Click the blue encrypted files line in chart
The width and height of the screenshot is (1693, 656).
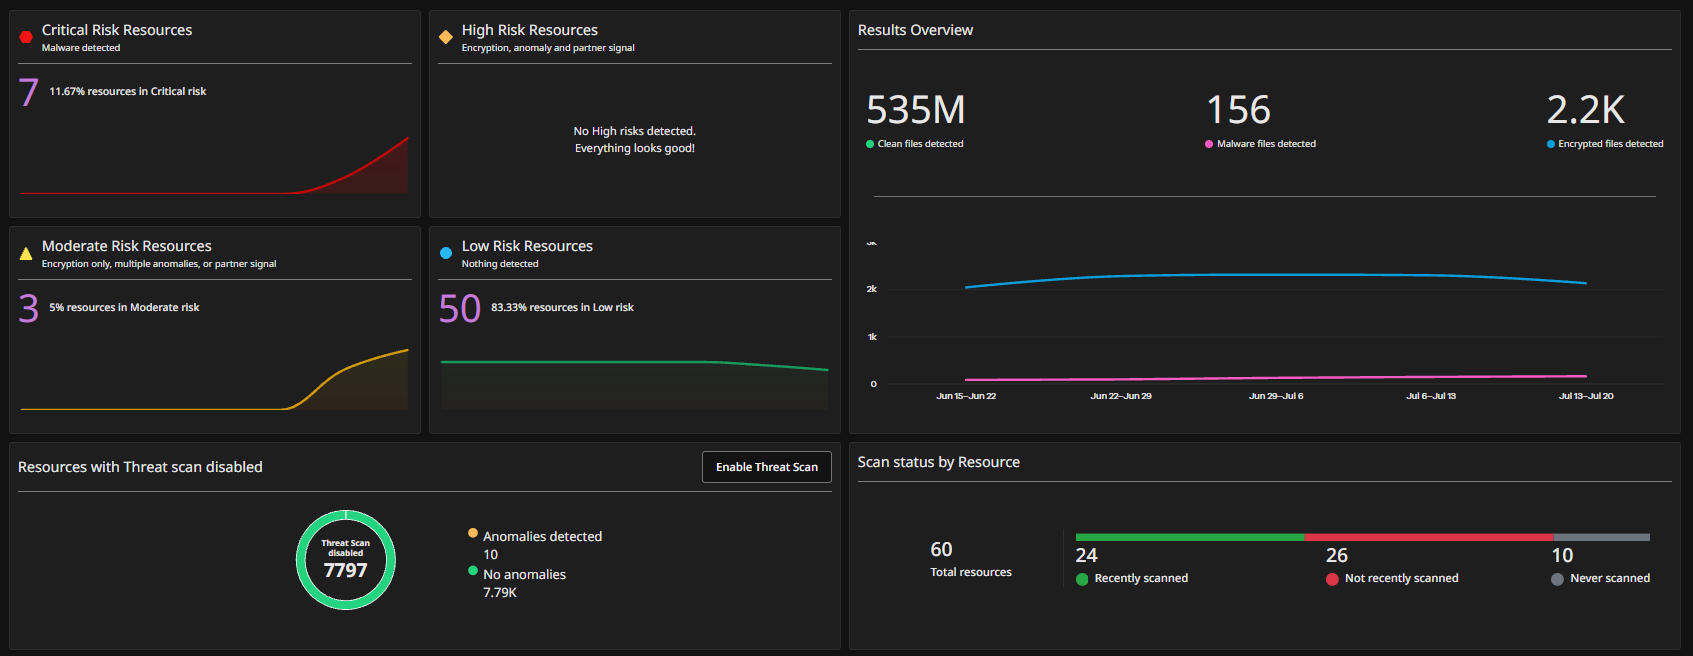(1275, 275)
